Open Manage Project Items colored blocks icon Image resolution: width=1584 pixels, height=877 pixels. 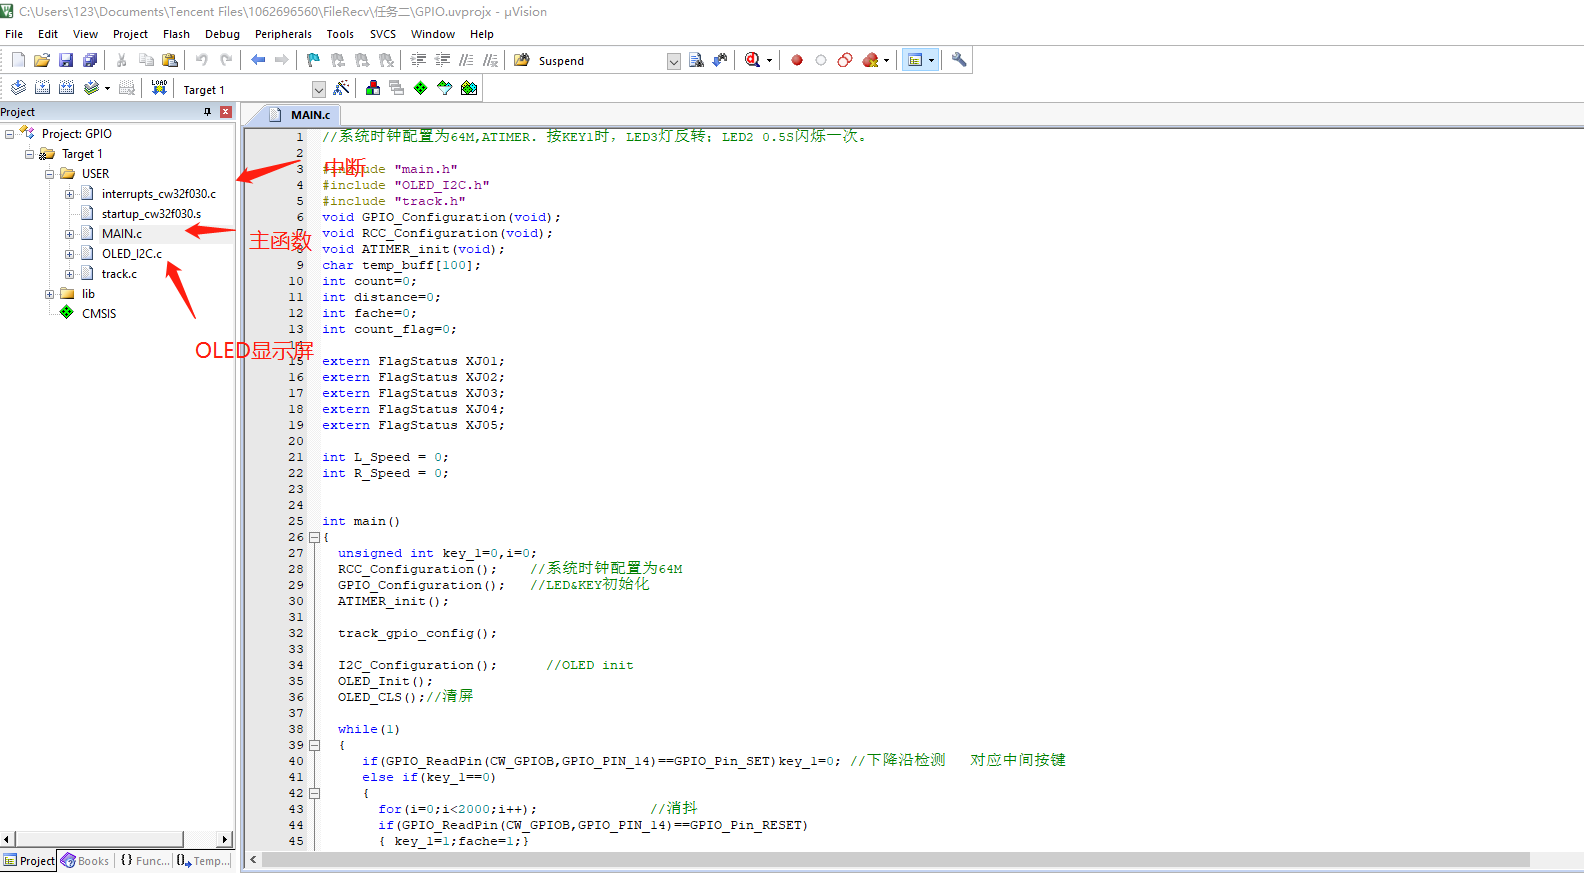click(373, 88)
